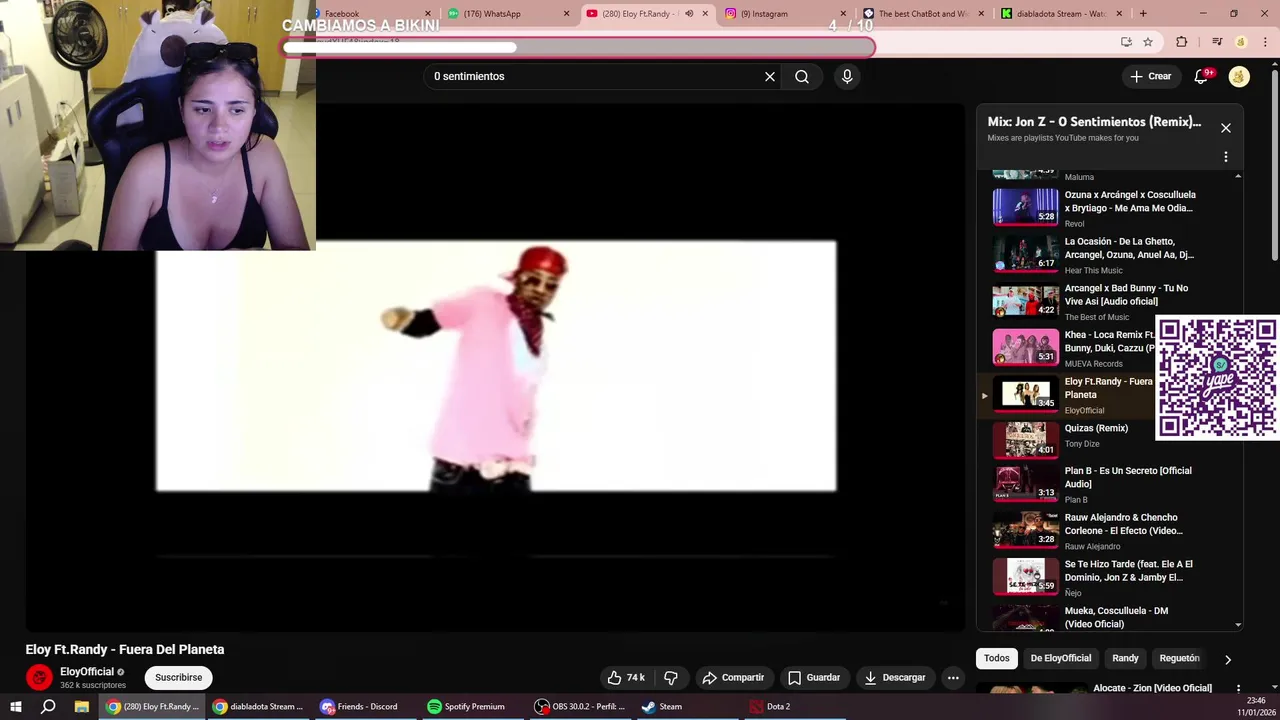Play La Ocasión by Hear This Music
This screenshot has height=720, width=1280.
coord(1110,255)
